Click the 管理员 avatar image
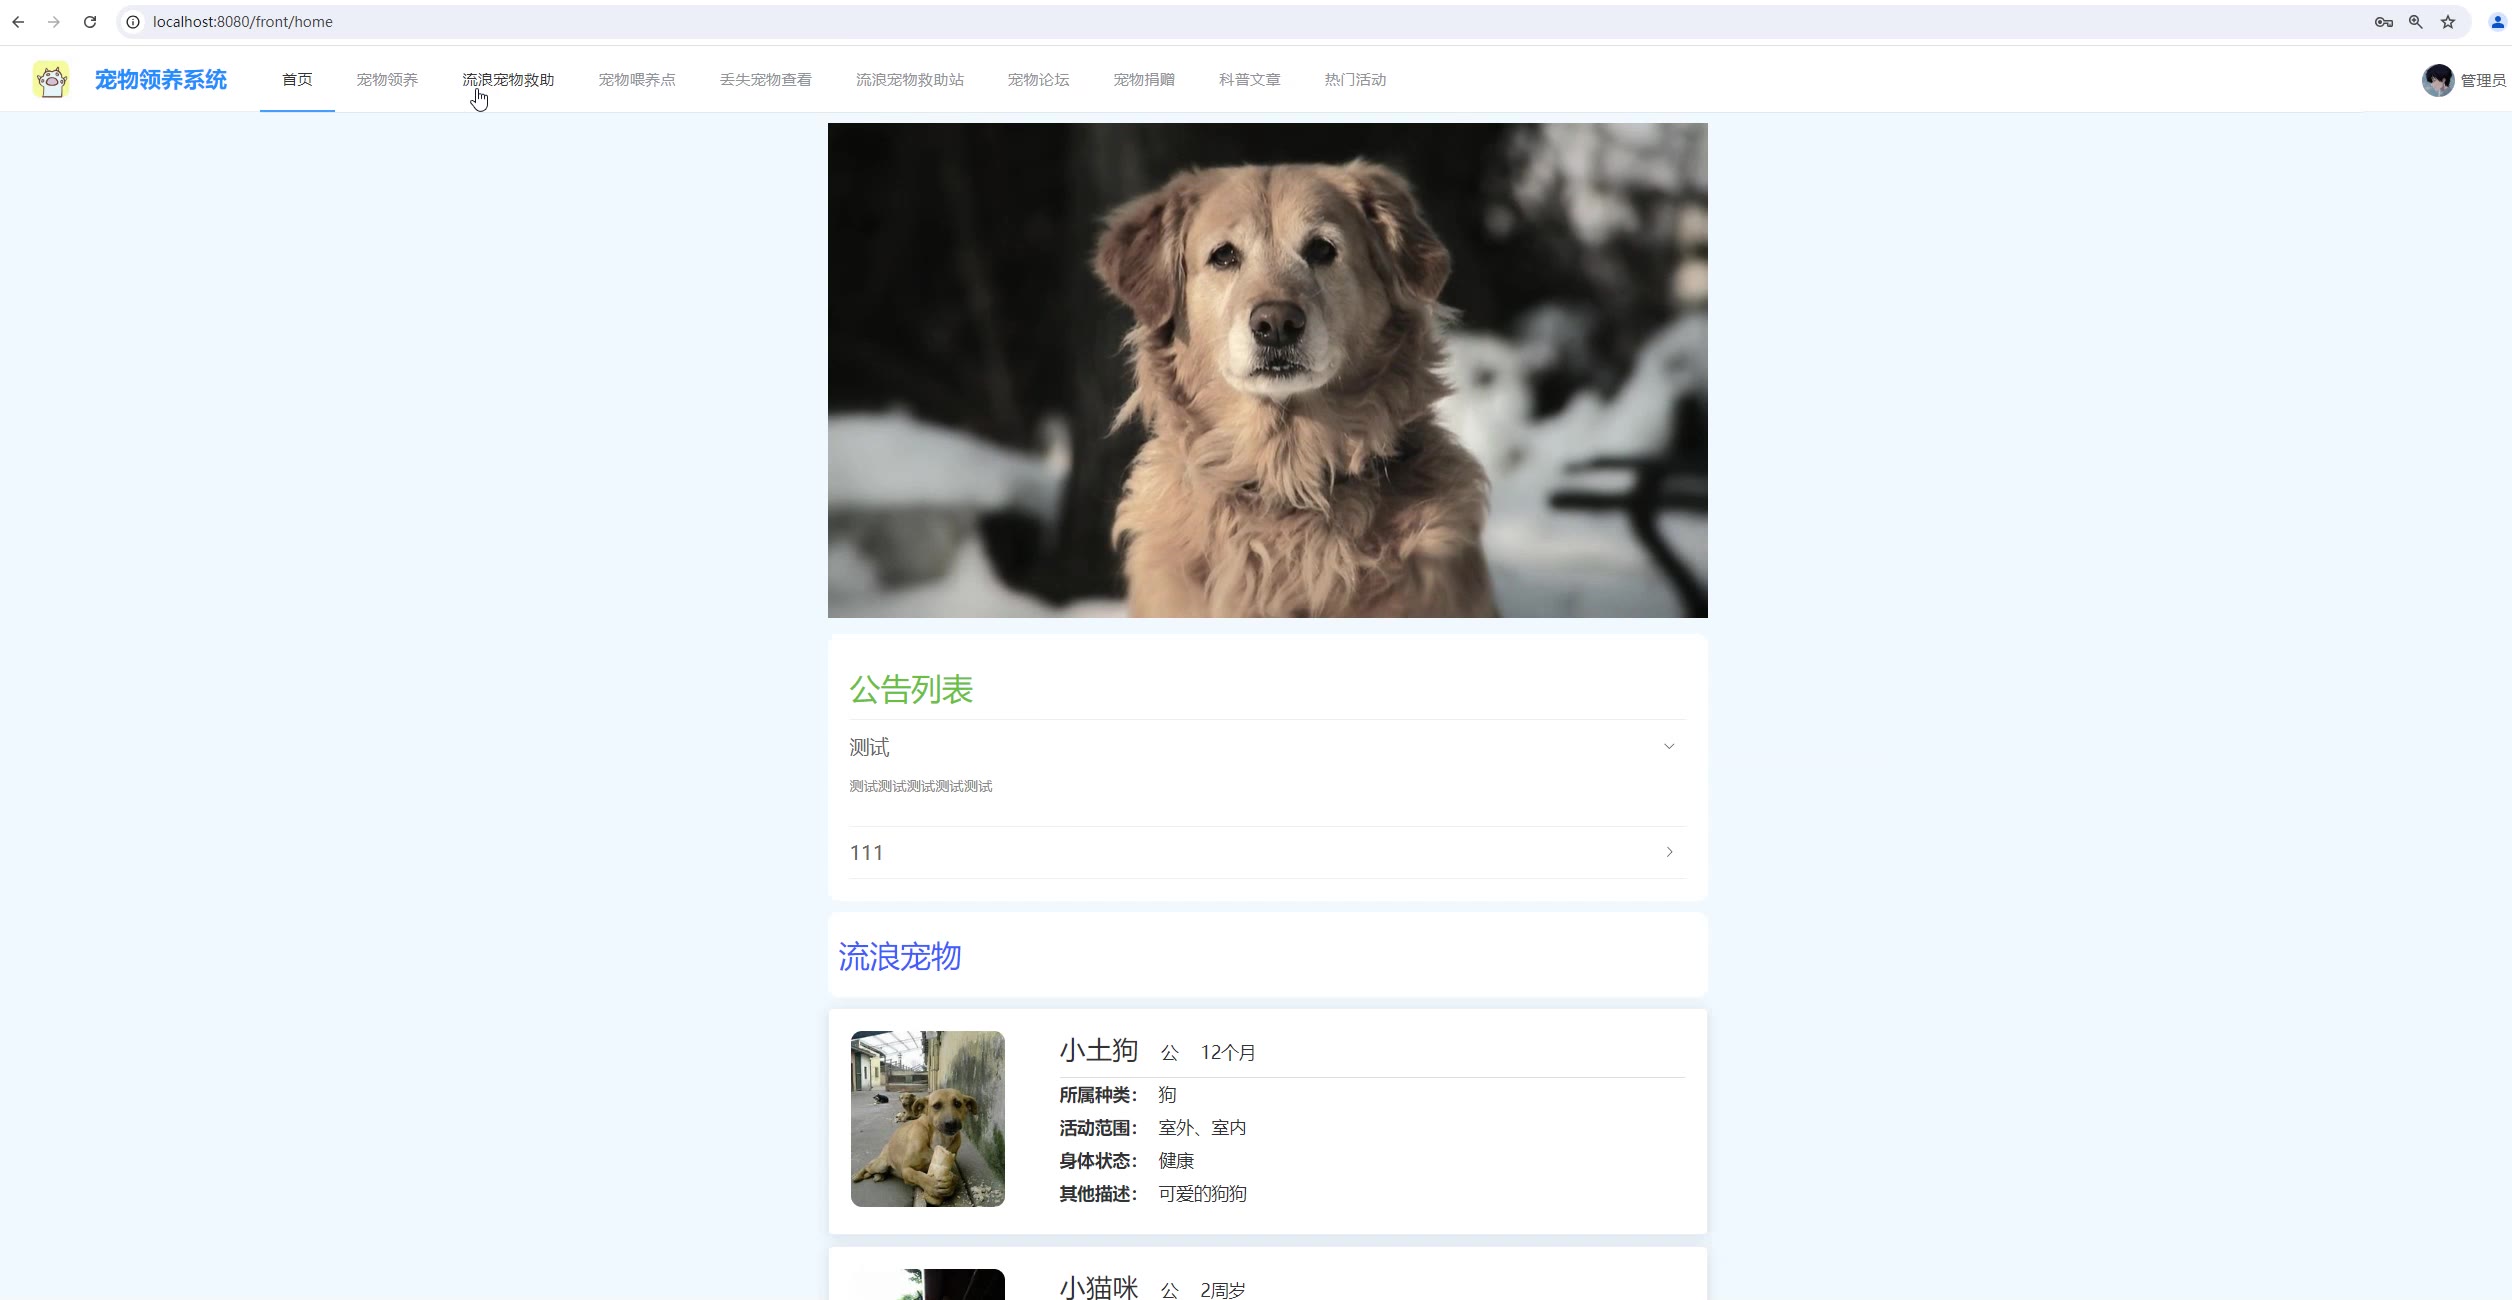This screenshot has width=2512, height=1300. coord(2438,80)
